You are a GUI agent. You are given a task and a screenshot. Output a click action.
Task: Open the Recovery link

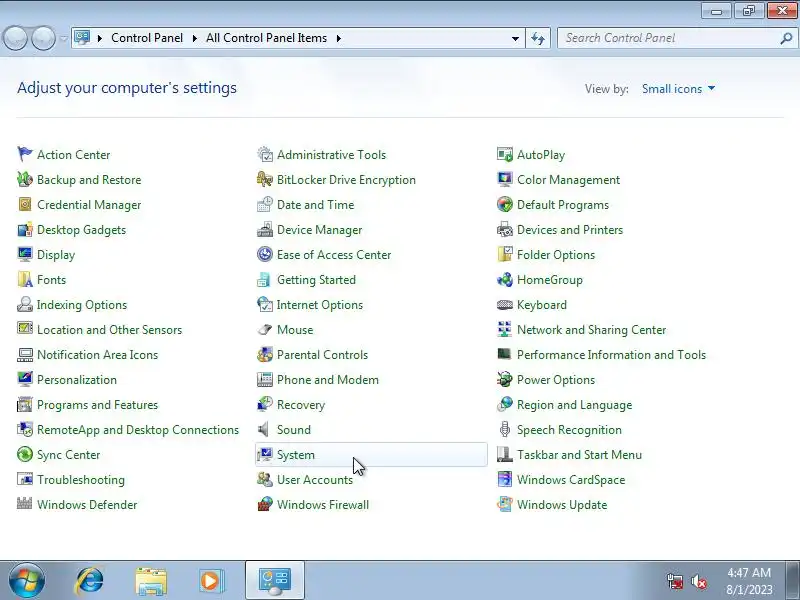(301, 405)
